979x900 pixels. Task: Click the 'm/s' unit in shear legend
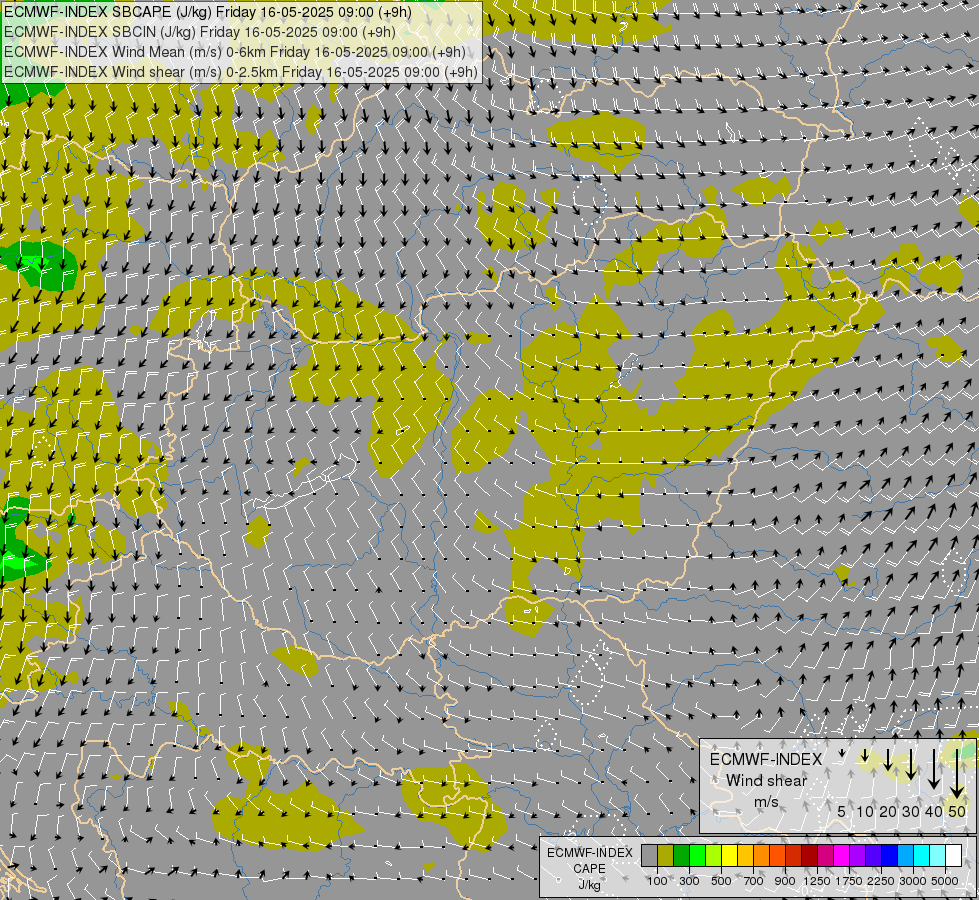click(766, 802)
